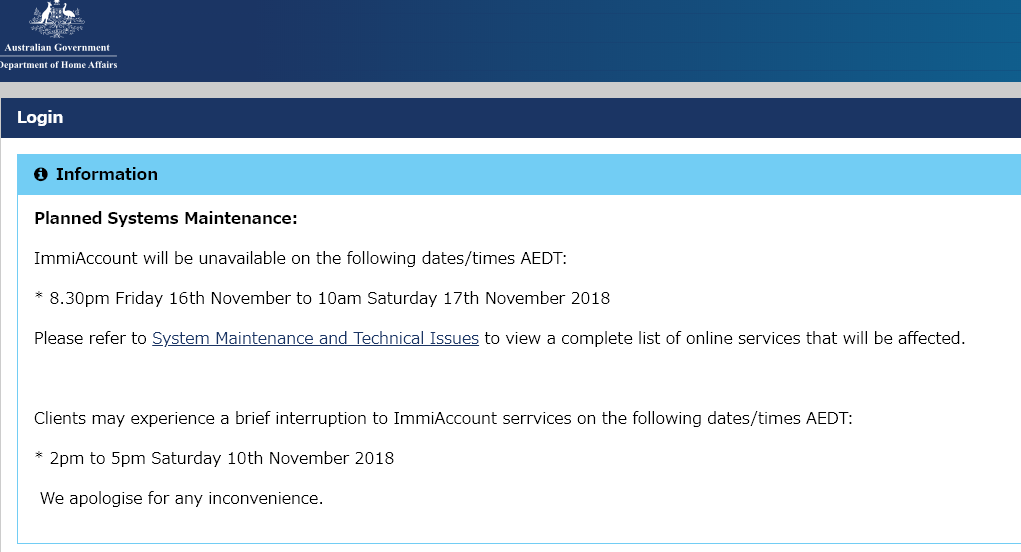Click the We apologise for any inconvenience text
Image resolution: width=1021 pixels, height=552 pixels.
(181, 499)
